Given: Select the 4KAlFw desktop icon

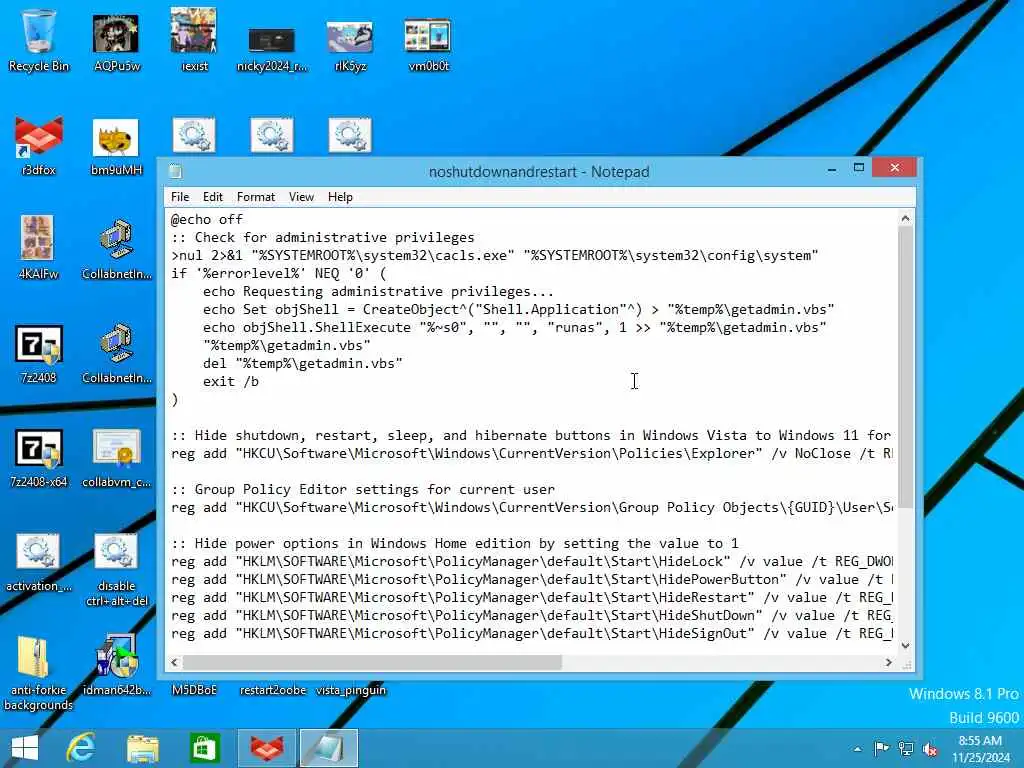Looking at the screenshot, I should (39, 247).
